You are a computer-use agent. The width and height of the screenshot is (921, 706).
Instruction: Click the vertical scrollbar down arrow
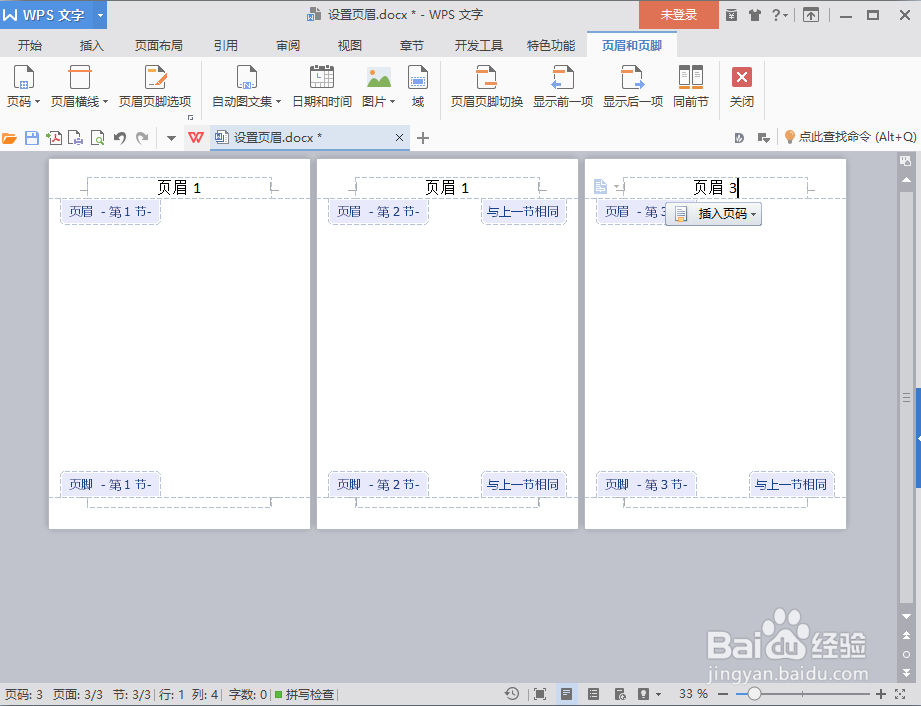click(x=906, y=616)
